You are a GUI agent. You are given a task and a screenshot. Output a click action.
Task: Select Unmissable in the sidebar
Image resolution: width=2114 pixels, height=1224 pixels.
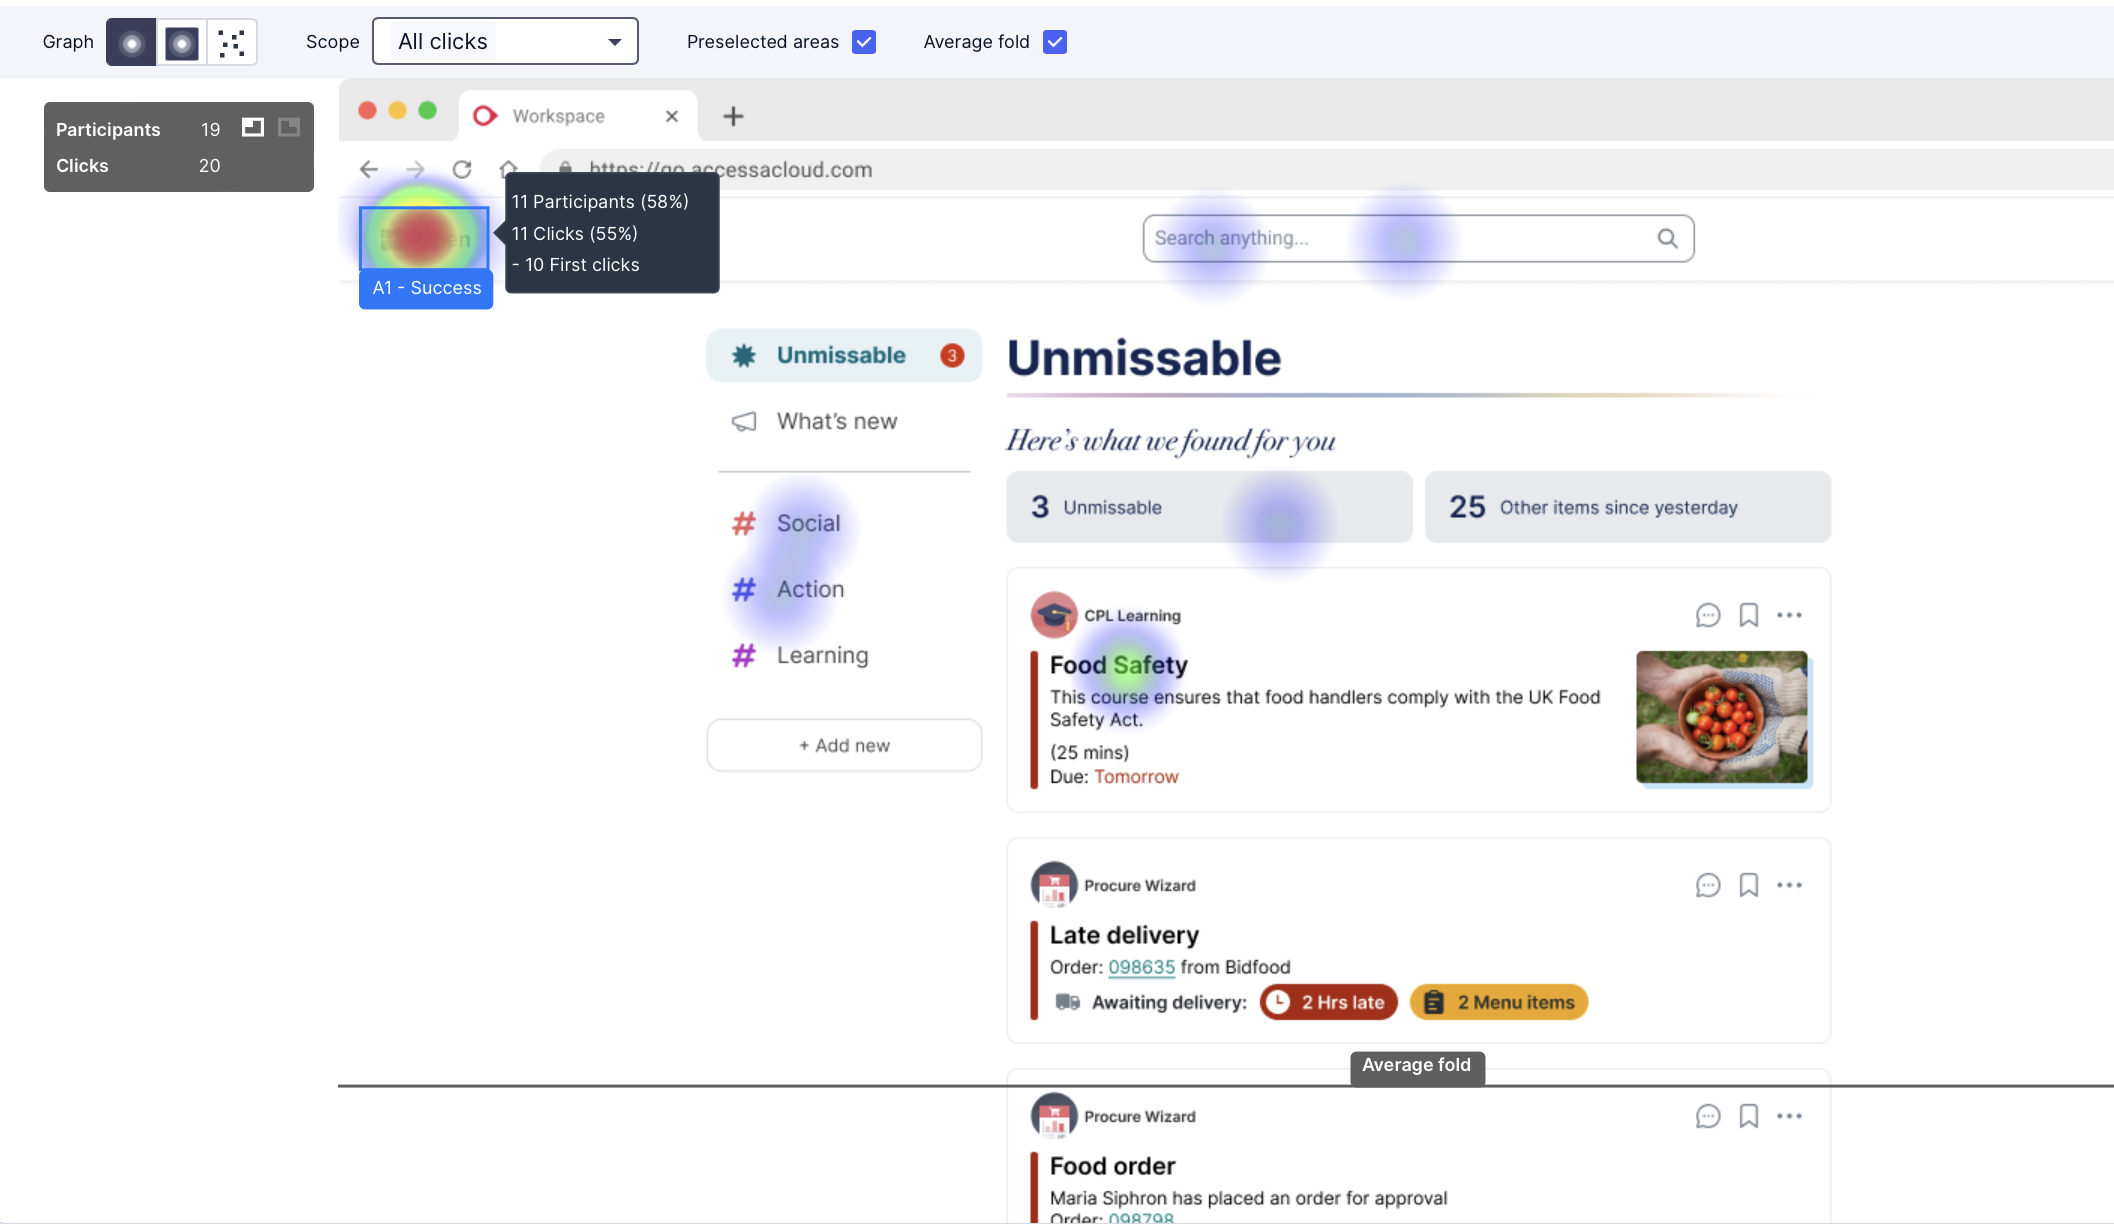pos(843,356)
